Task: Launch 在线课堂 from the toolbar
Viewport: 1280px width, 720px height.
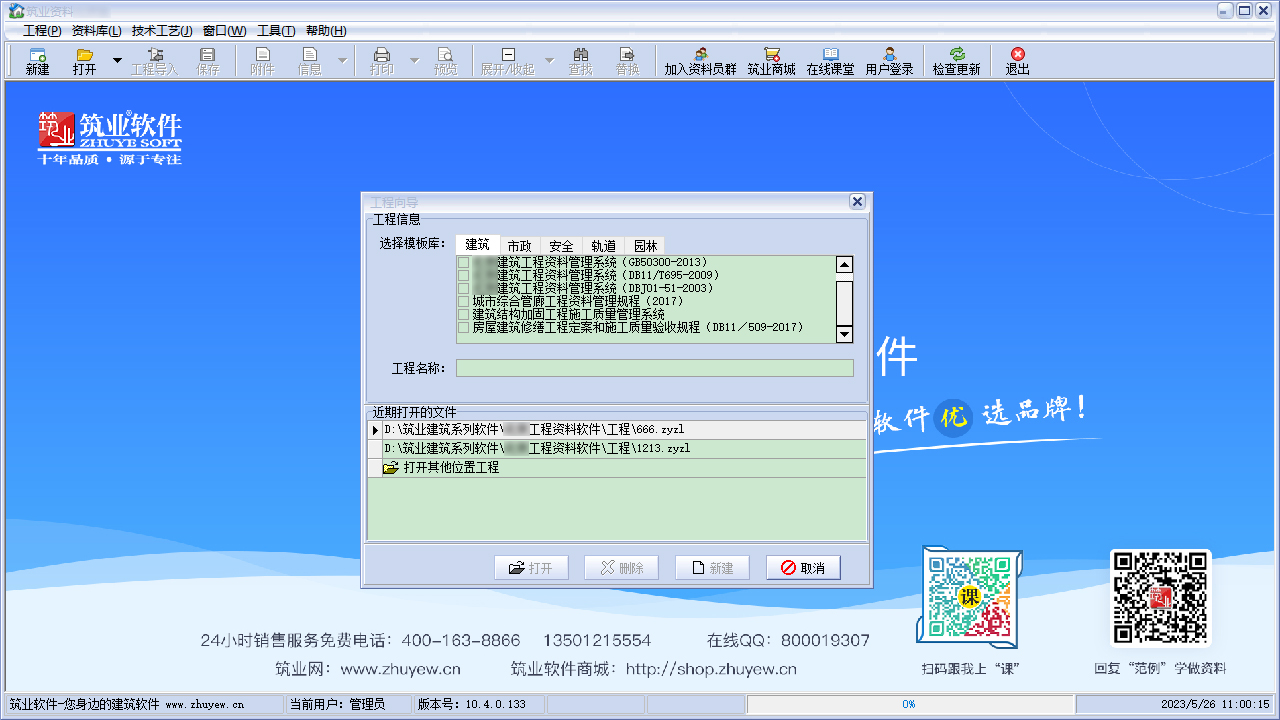Action: point(830,60)
